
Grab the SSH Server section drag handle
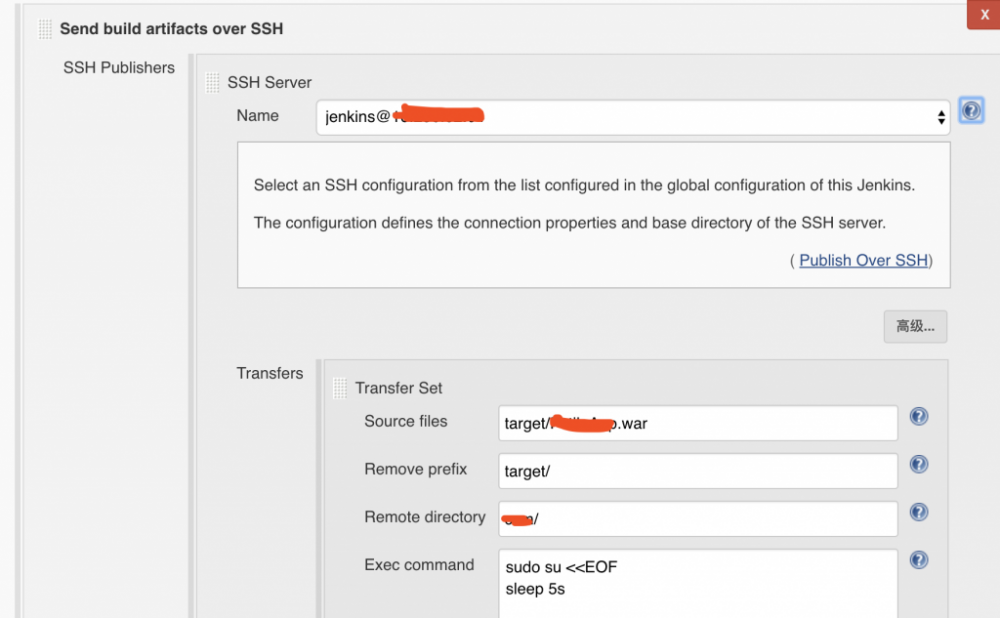212,82
